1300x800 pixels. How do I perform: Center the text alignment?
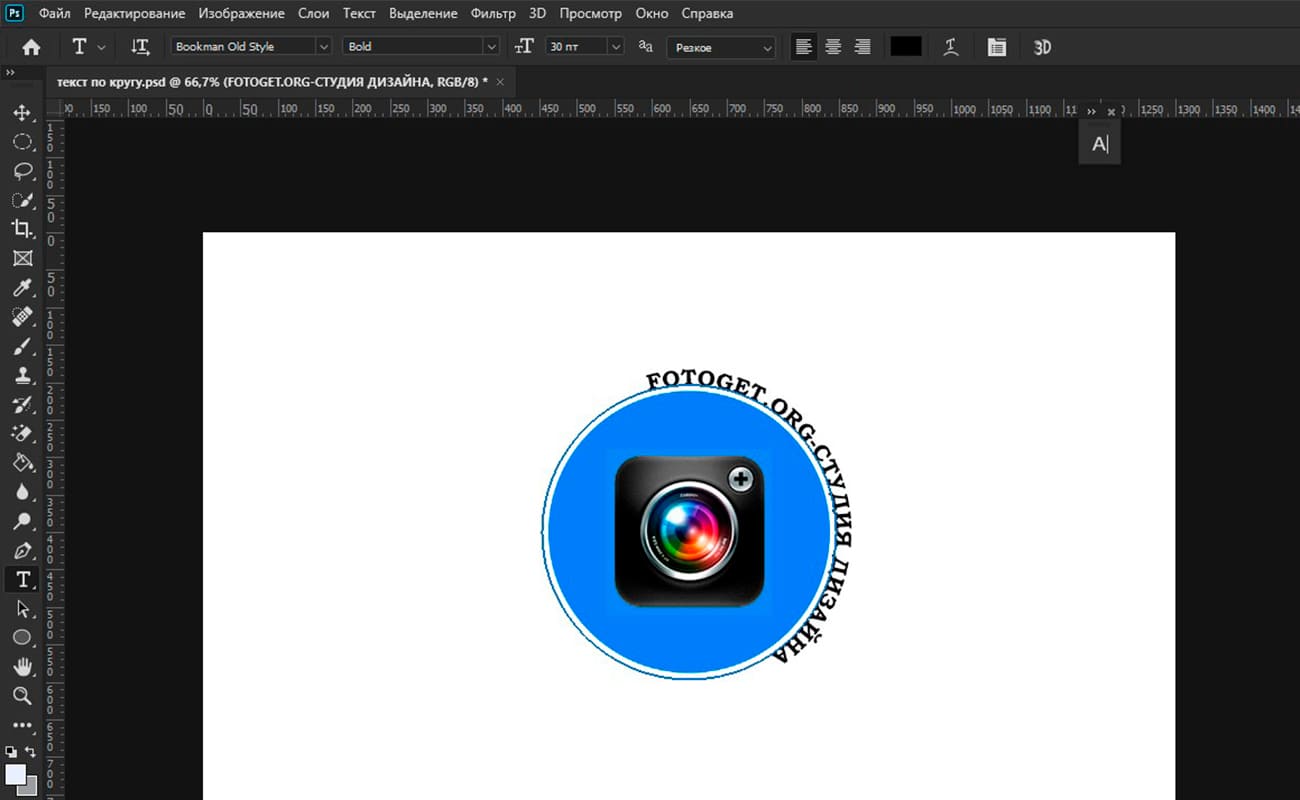pyautogui.click(x=833, y=47)
